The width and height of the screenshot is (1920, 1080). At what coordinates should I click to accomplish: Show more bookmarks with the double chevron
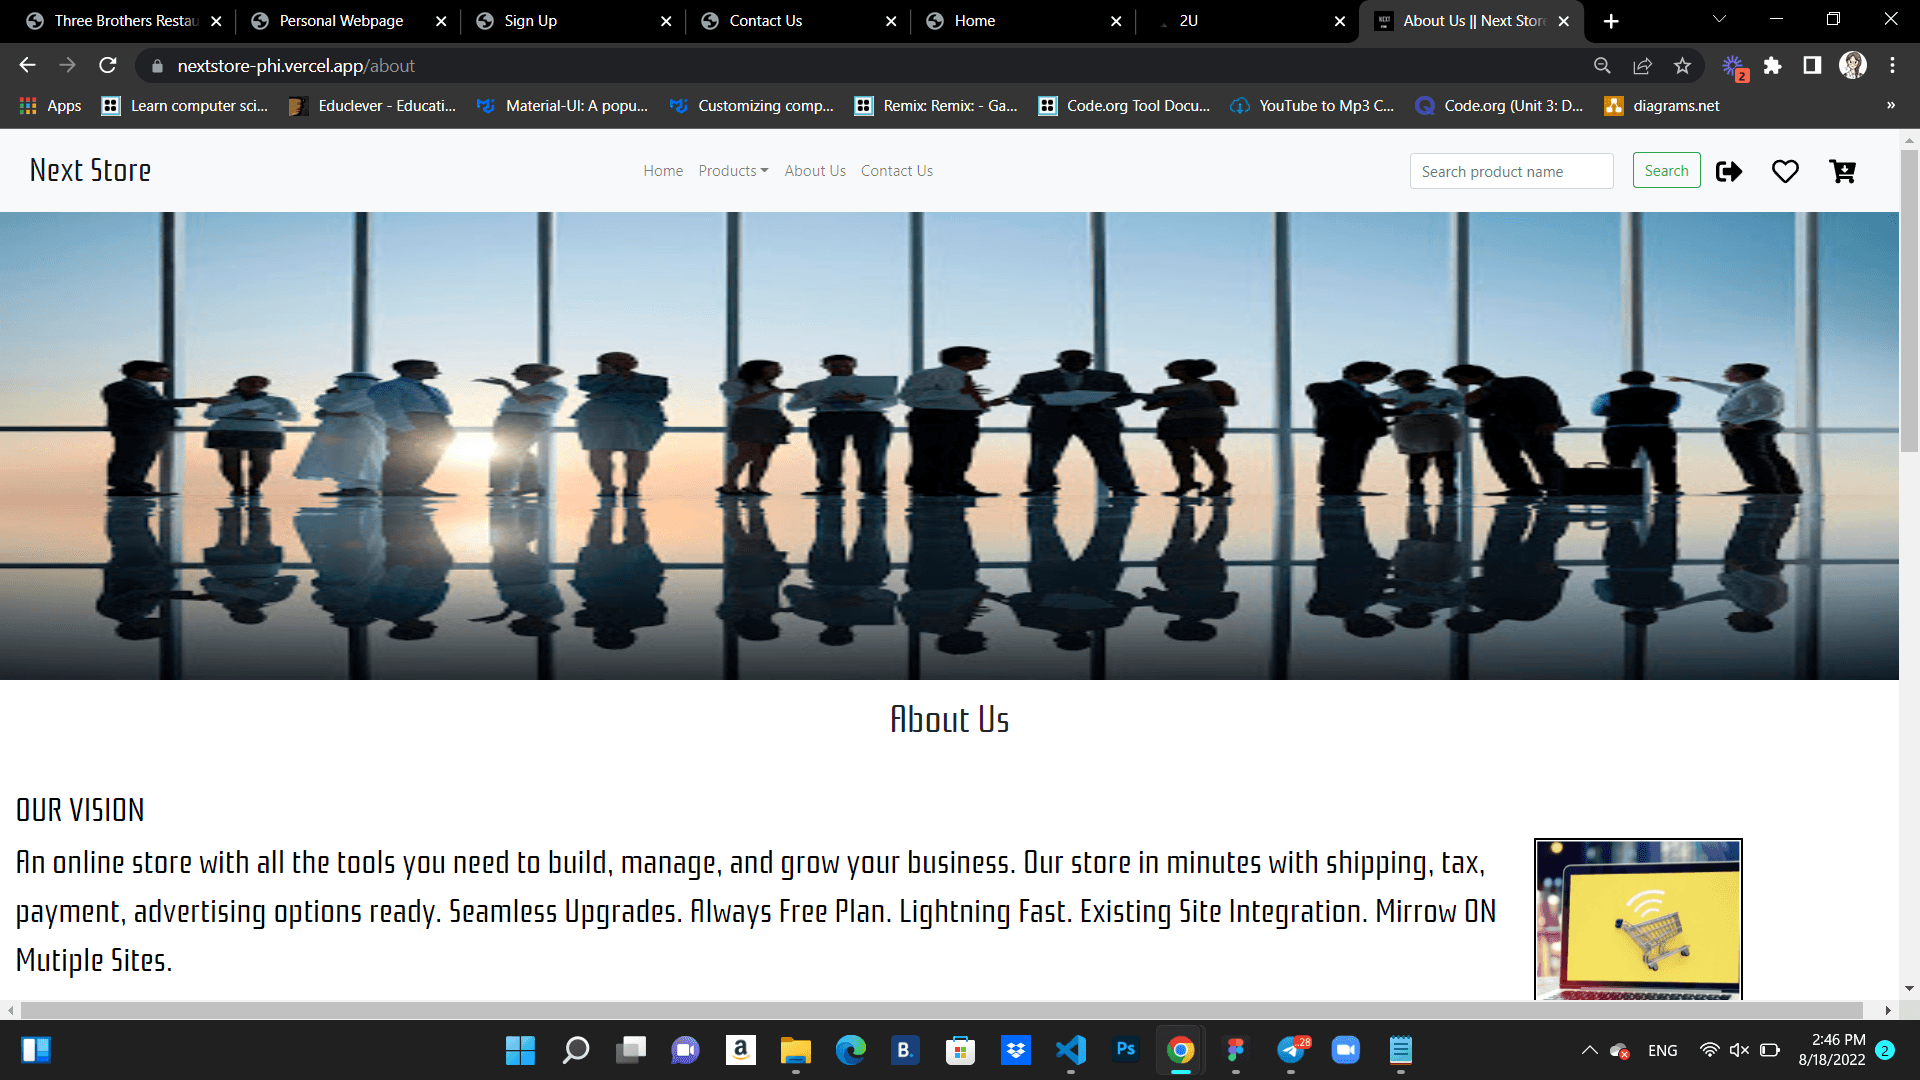pyautogui.click(x=1890, y=105)
